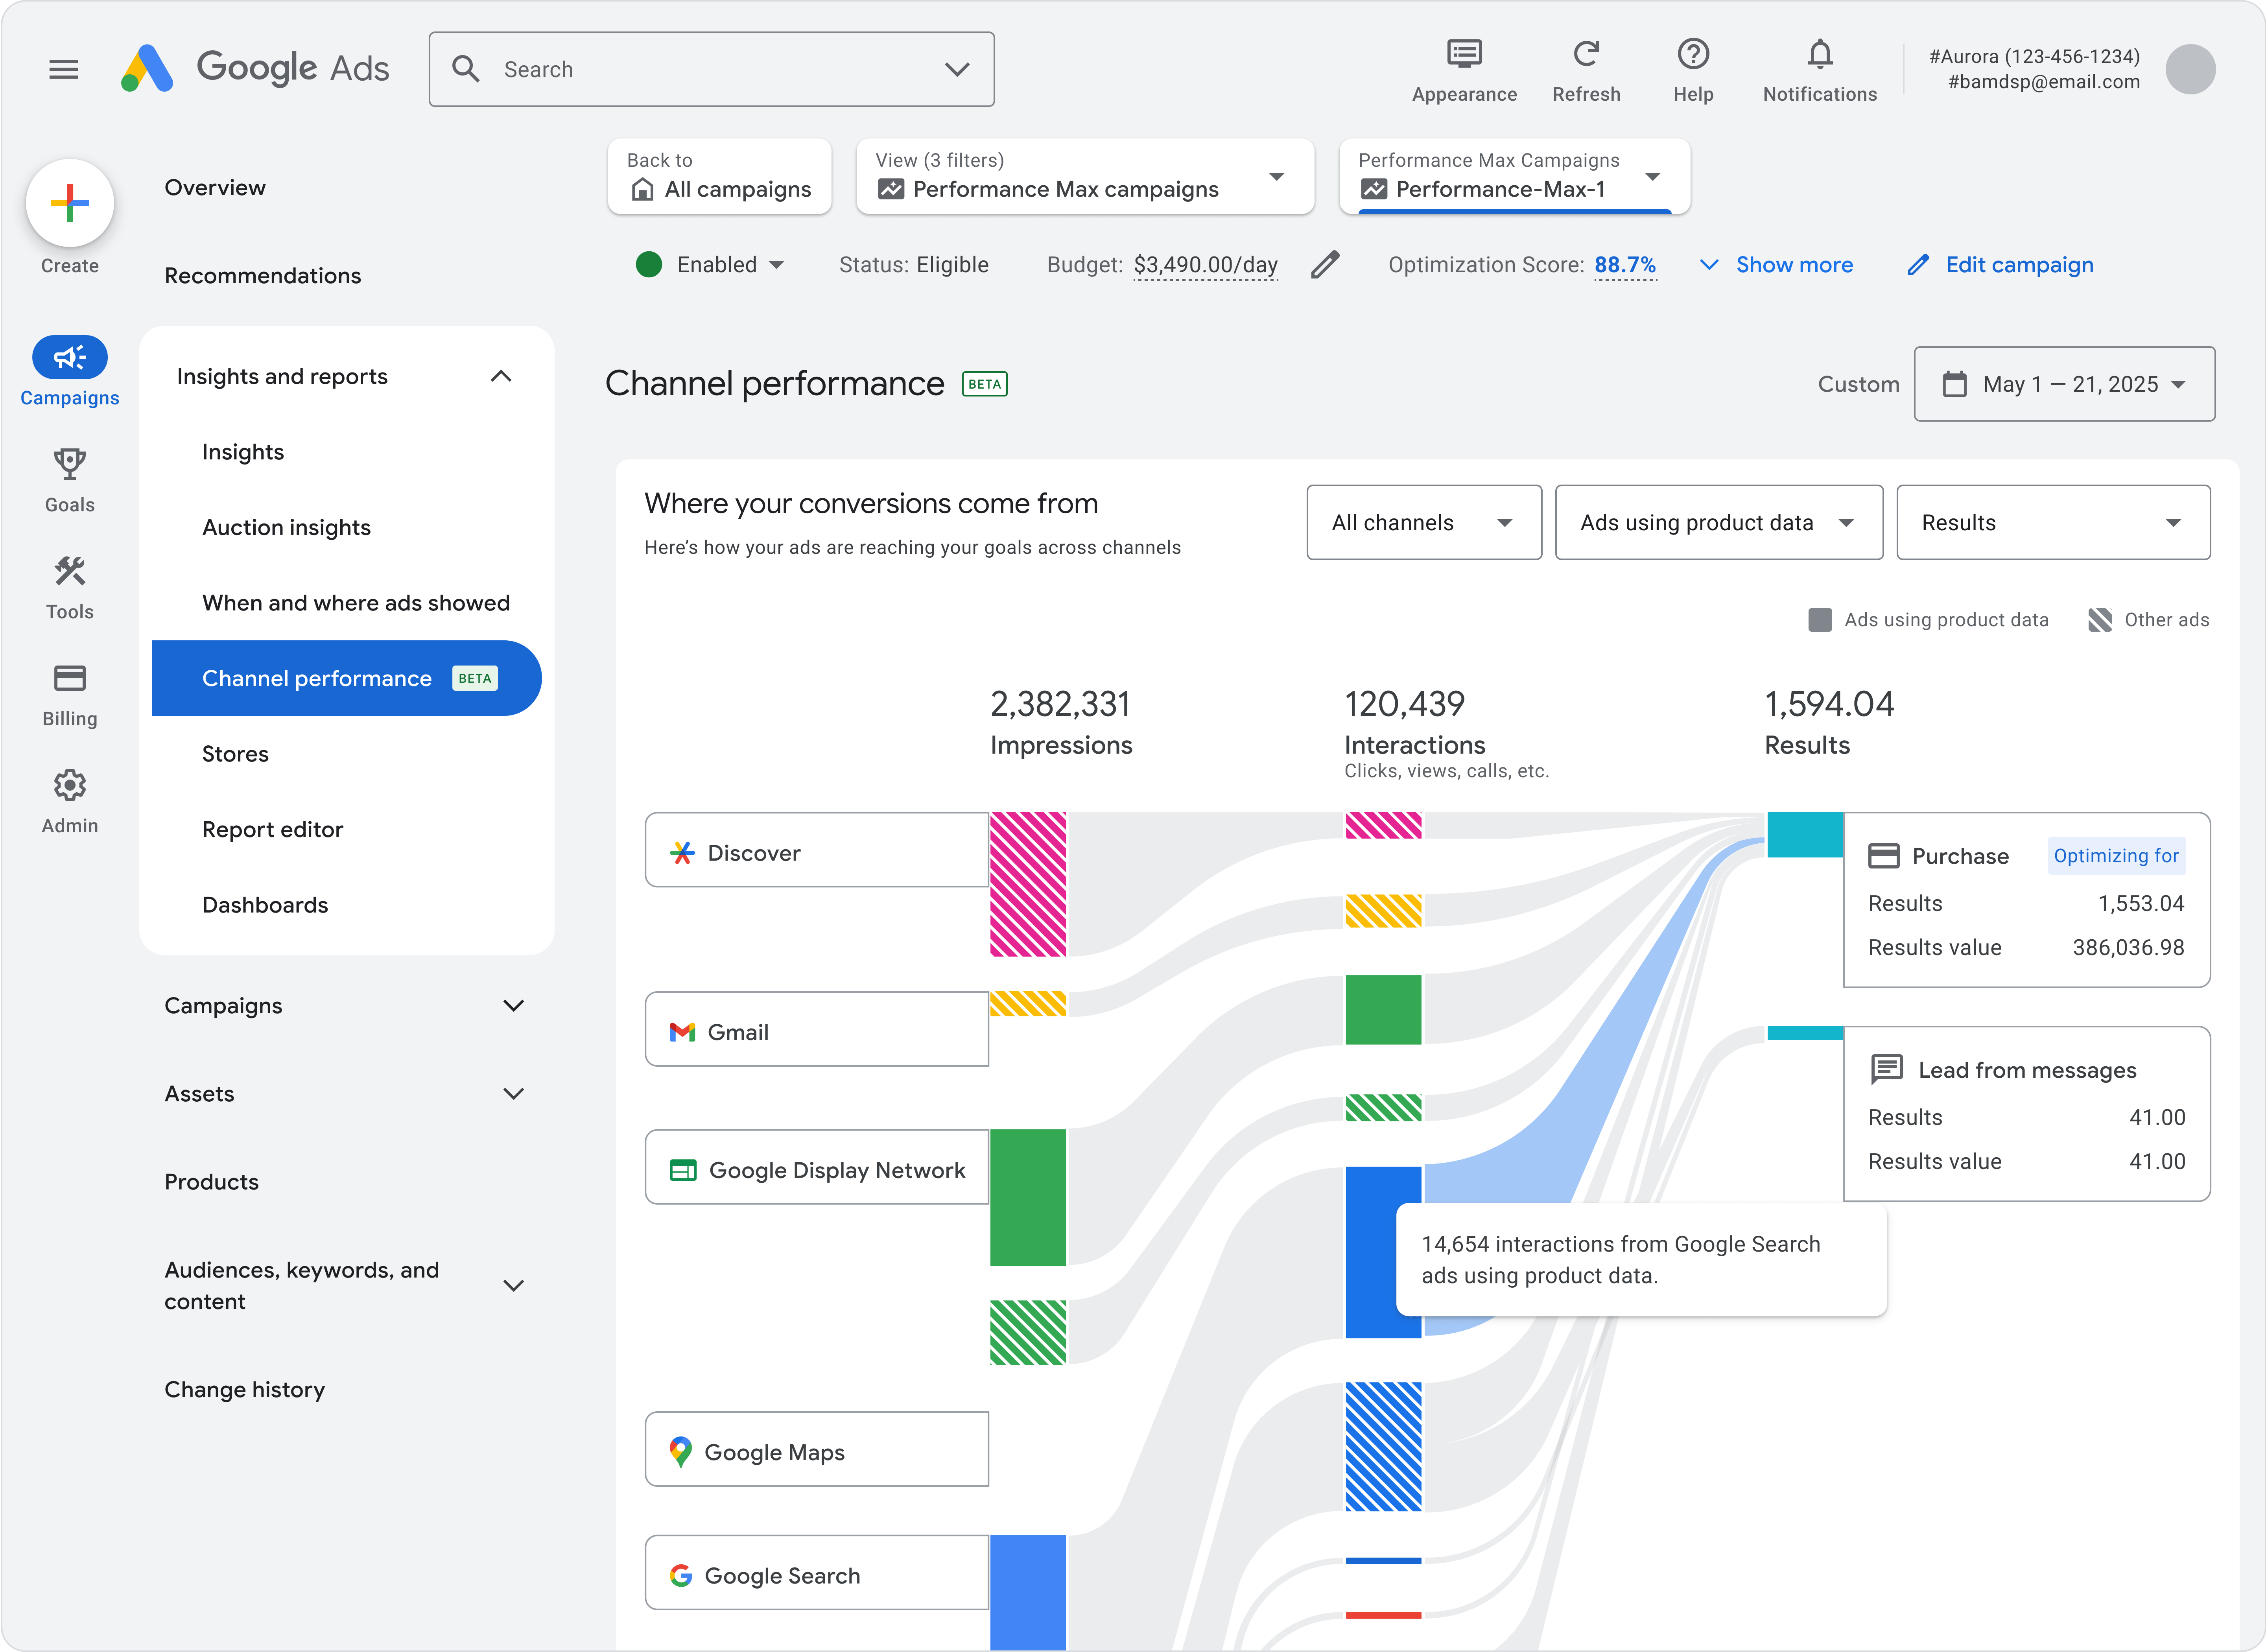The width and height of the screenshot is (2266, 1652).
Task: Open the Admin gear icon
Action: [70, 785]
